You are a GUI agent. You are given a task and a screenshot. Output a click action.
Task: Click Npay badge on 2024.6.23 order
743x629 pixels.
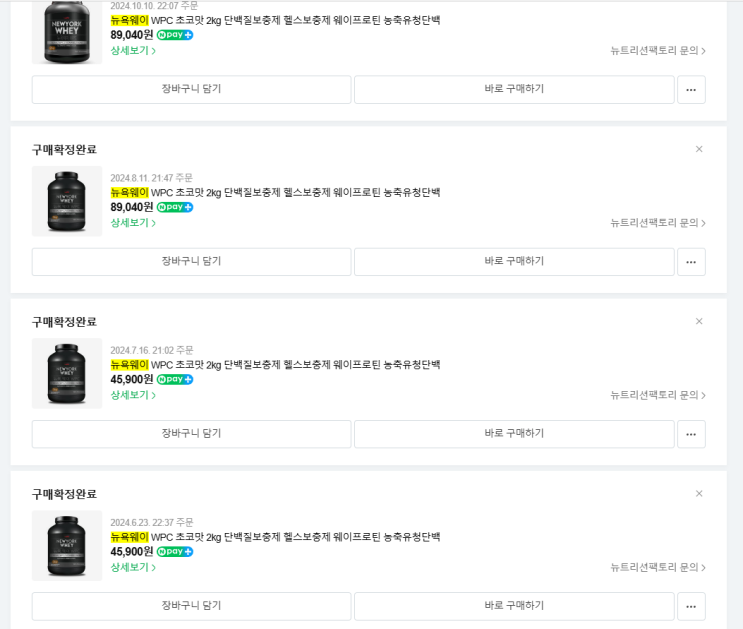coord(175,552)
